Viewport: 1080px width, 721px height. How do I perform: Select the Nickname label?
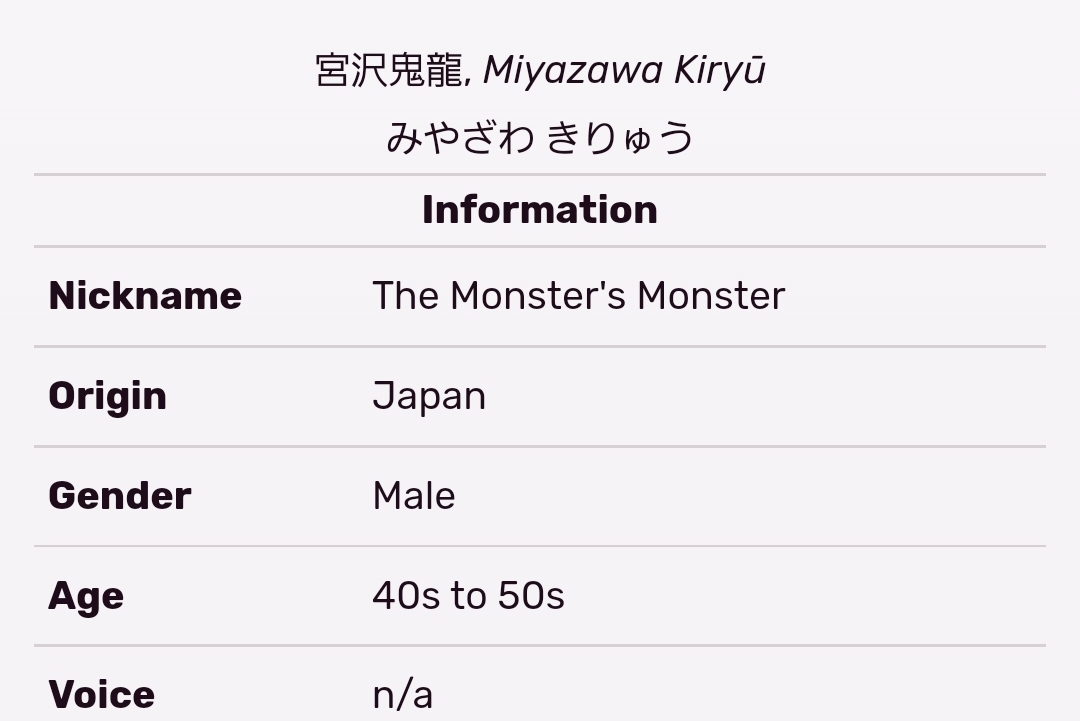tap(145, 296)
